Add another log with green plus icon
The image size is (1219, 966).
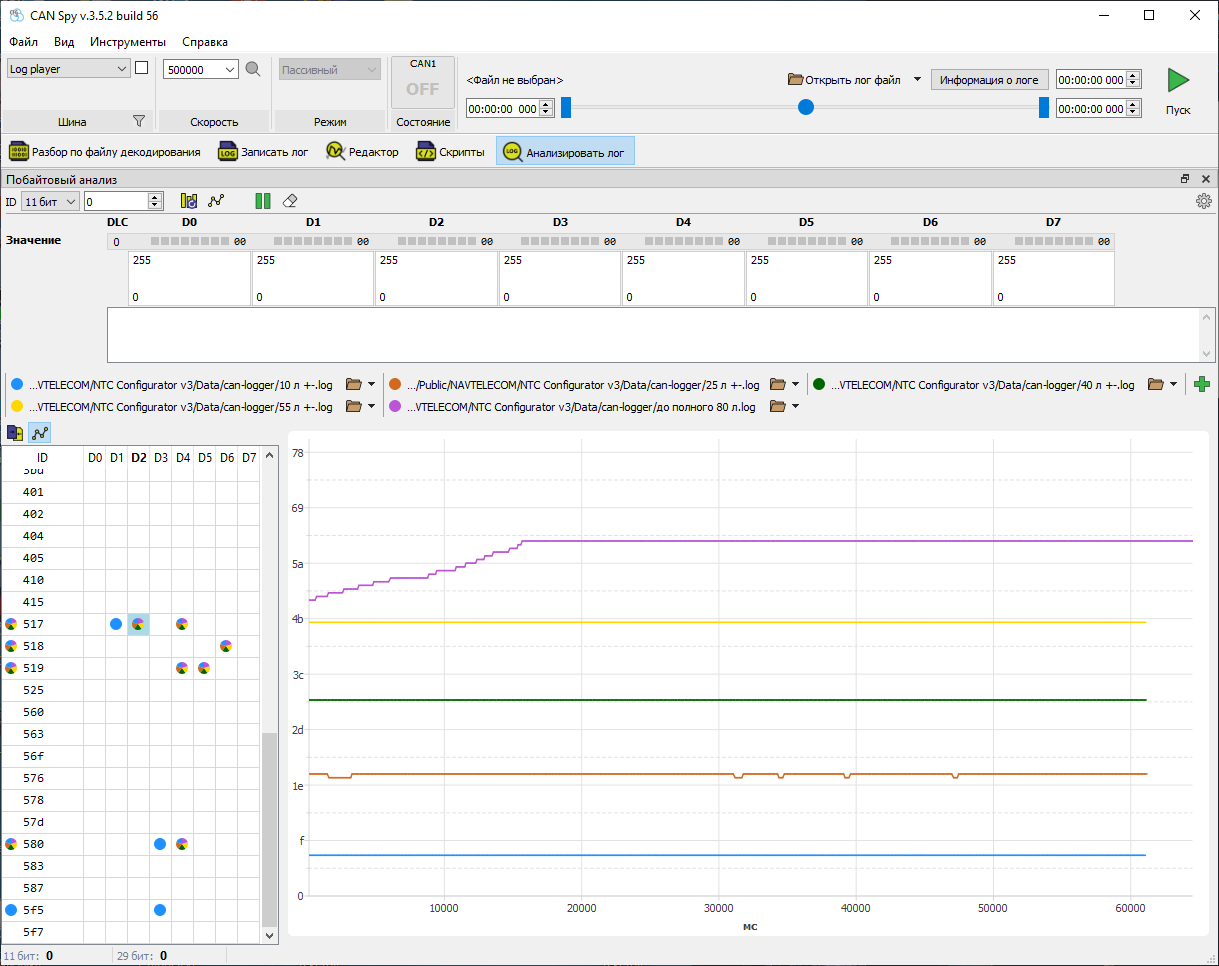(1202, 384)
